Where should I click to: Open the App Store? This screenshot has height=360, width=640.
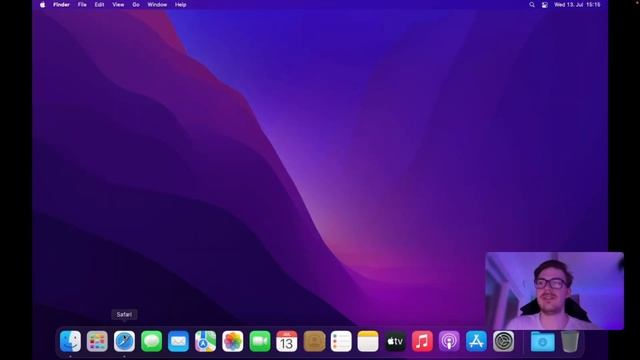(476, 341)
